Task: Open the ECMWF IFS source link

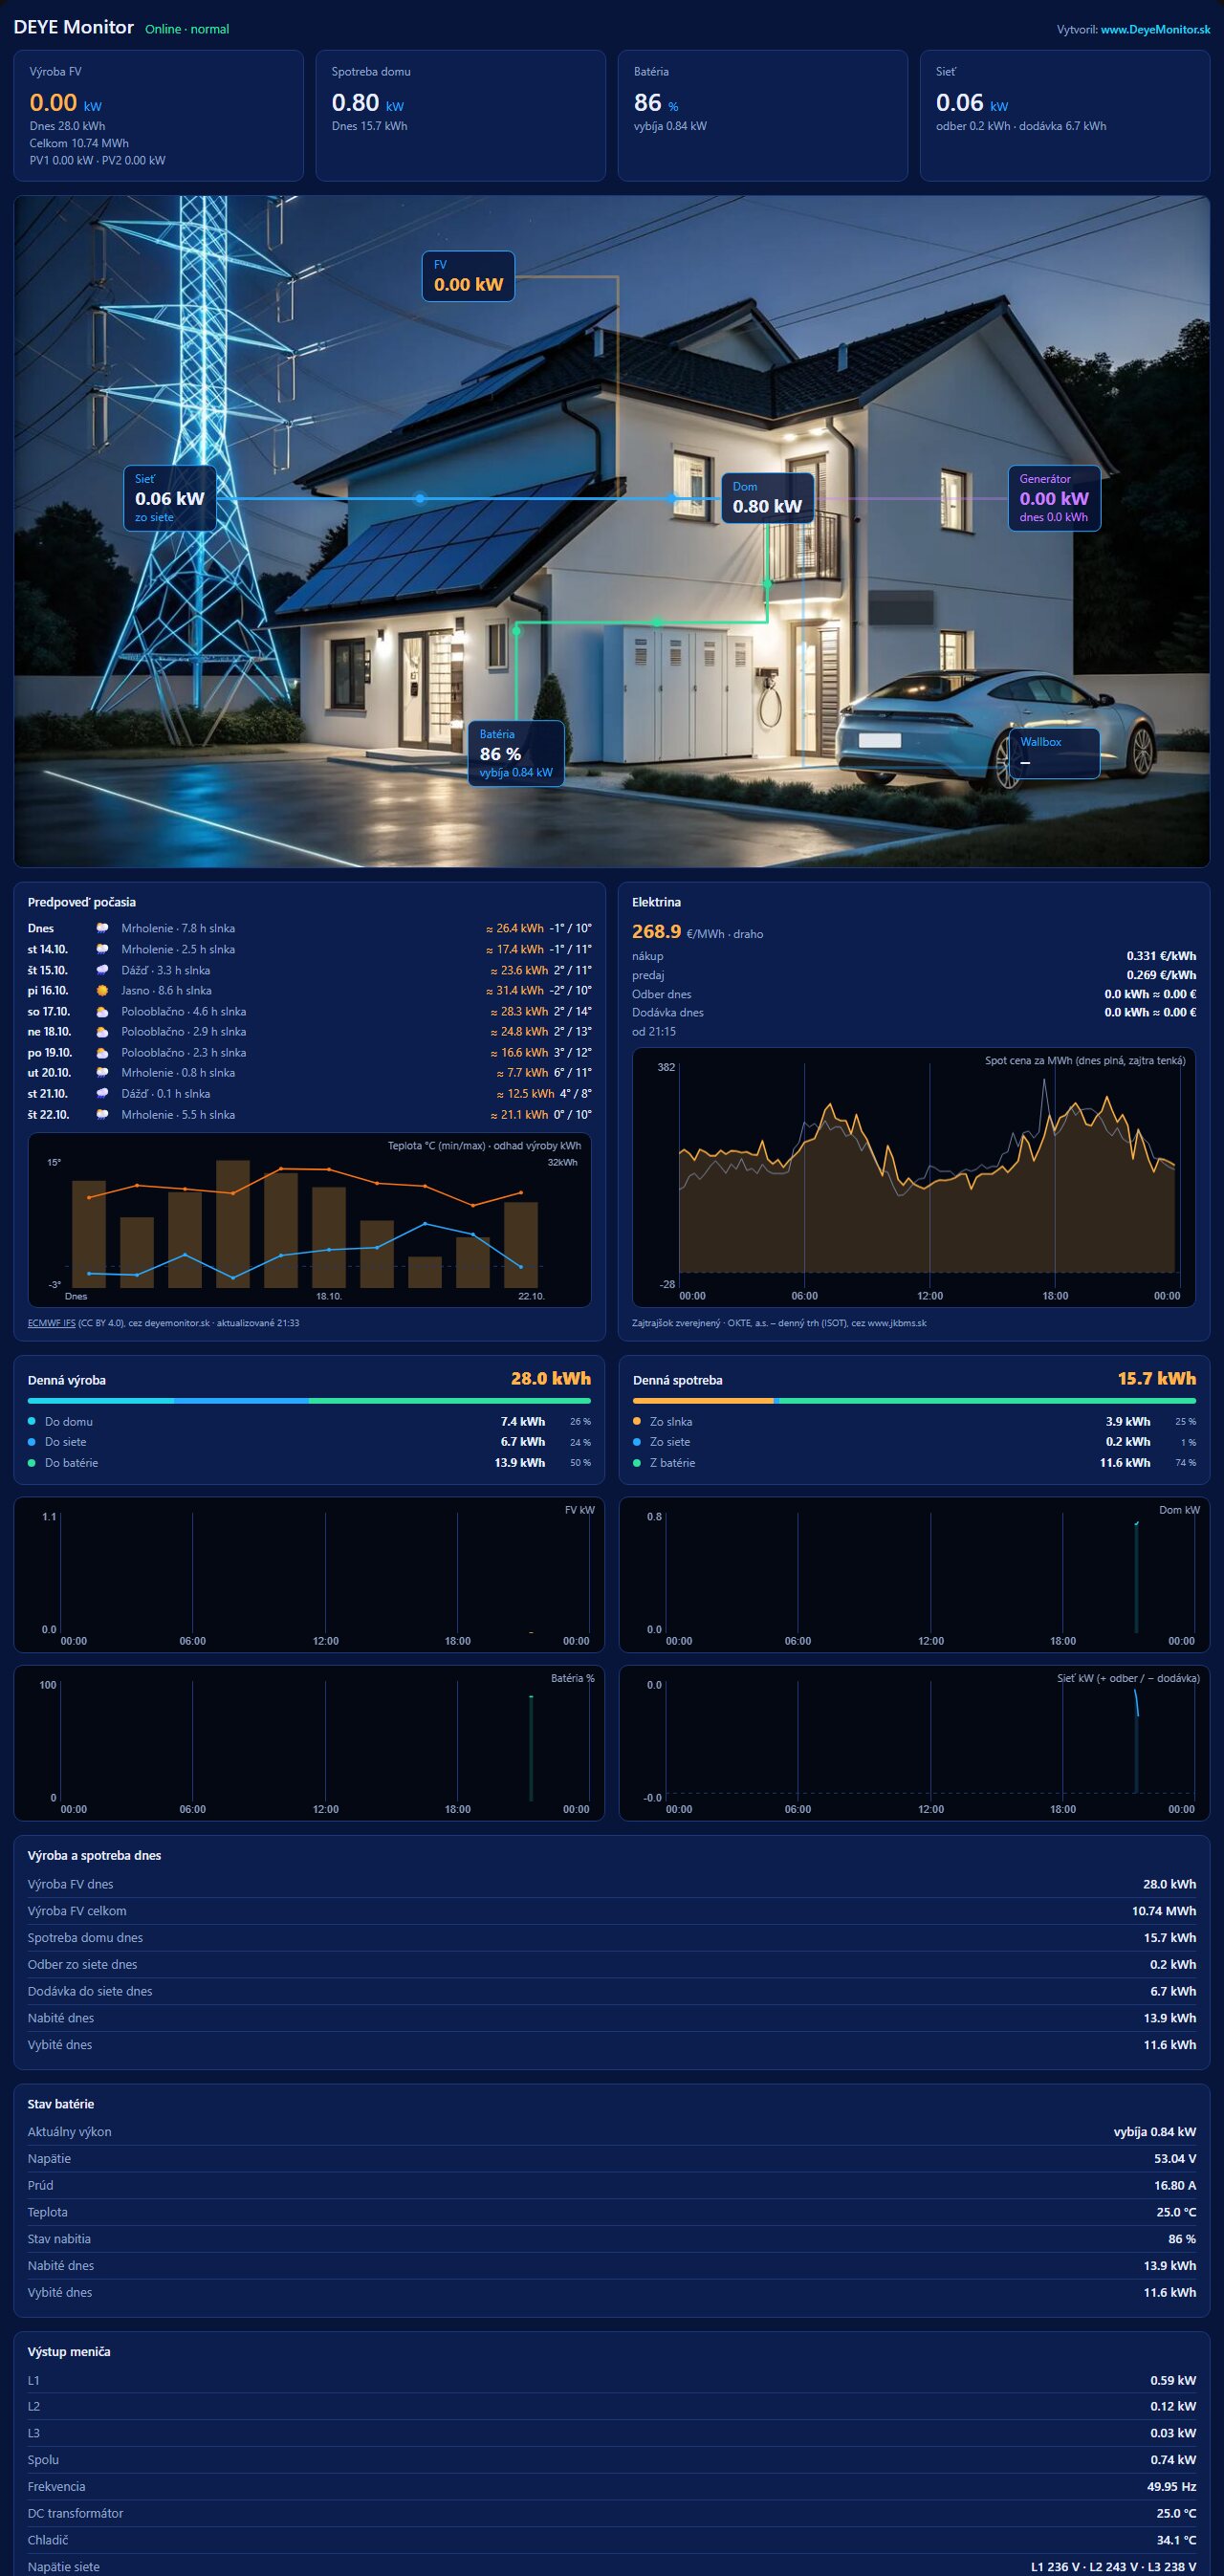Action: 51,1323
